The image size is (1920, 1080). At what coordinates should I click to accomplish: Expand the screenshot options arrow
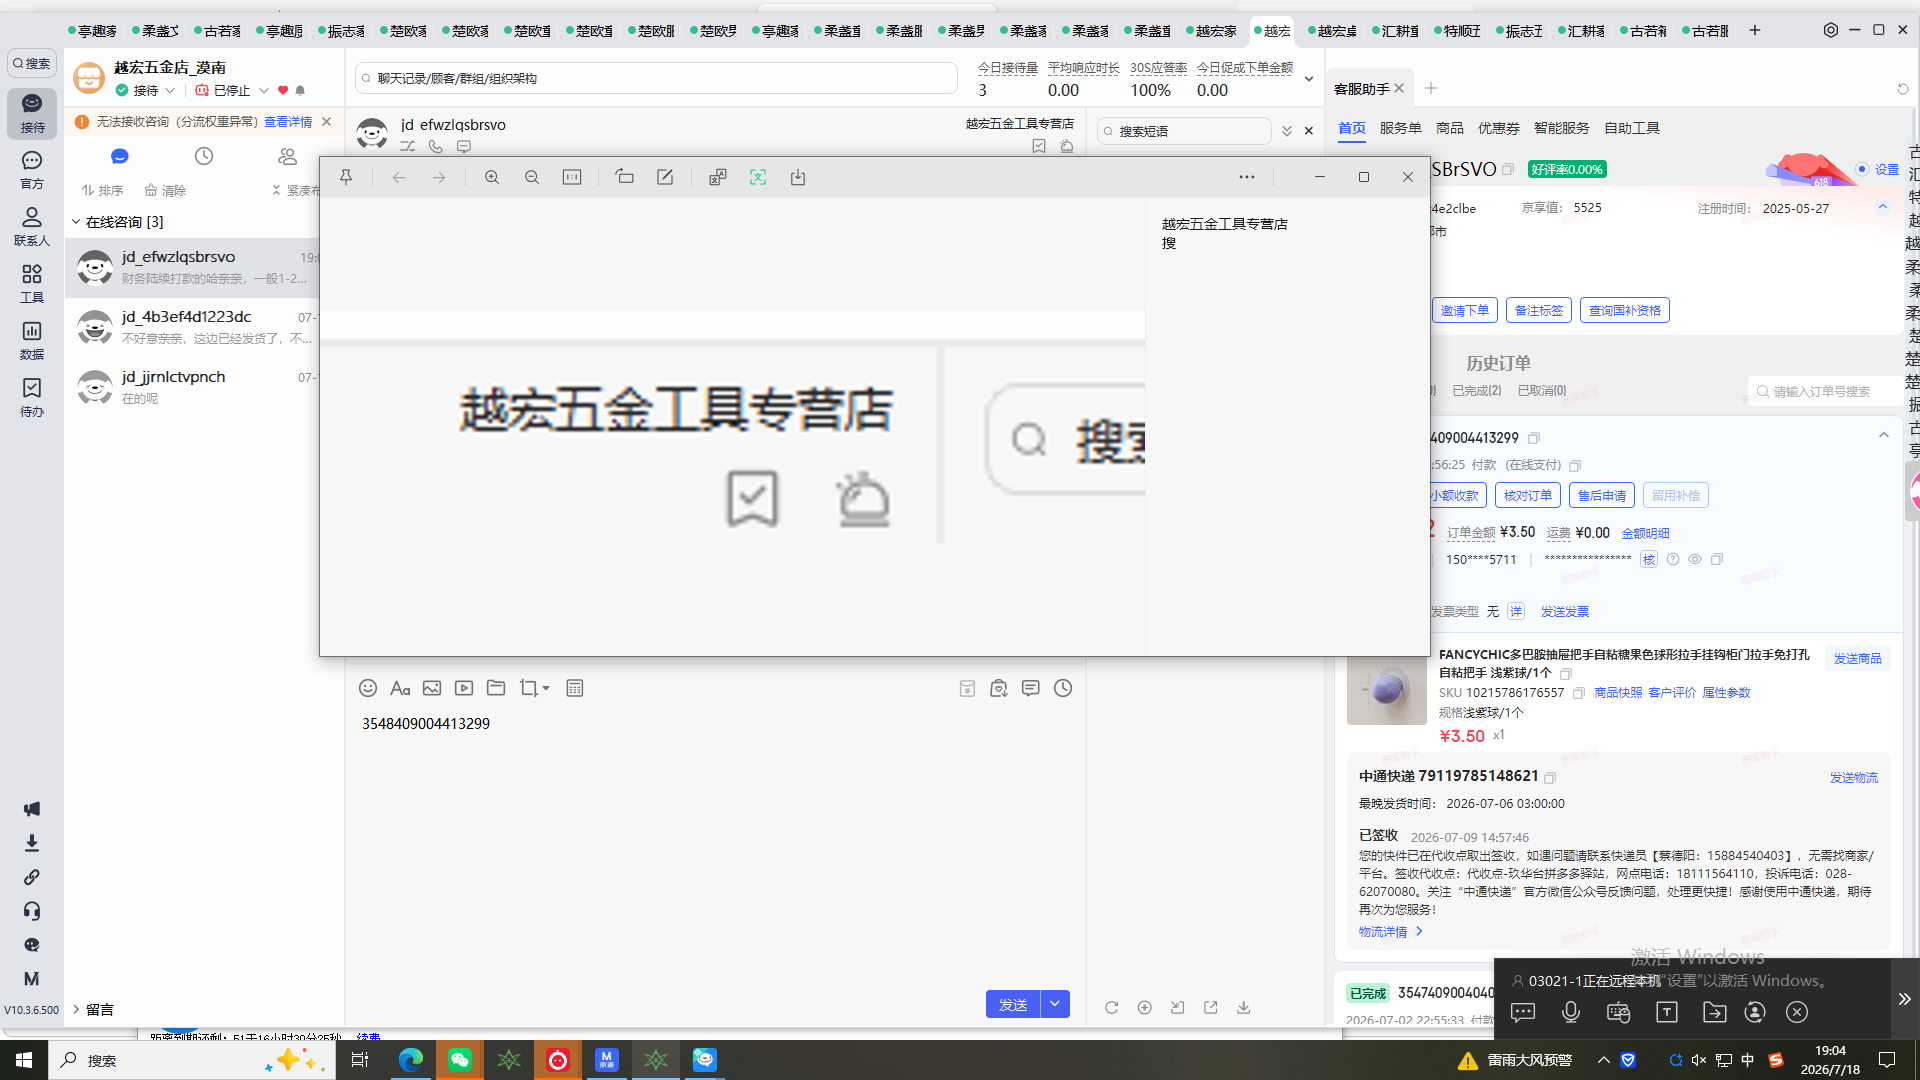pos(546,688)
